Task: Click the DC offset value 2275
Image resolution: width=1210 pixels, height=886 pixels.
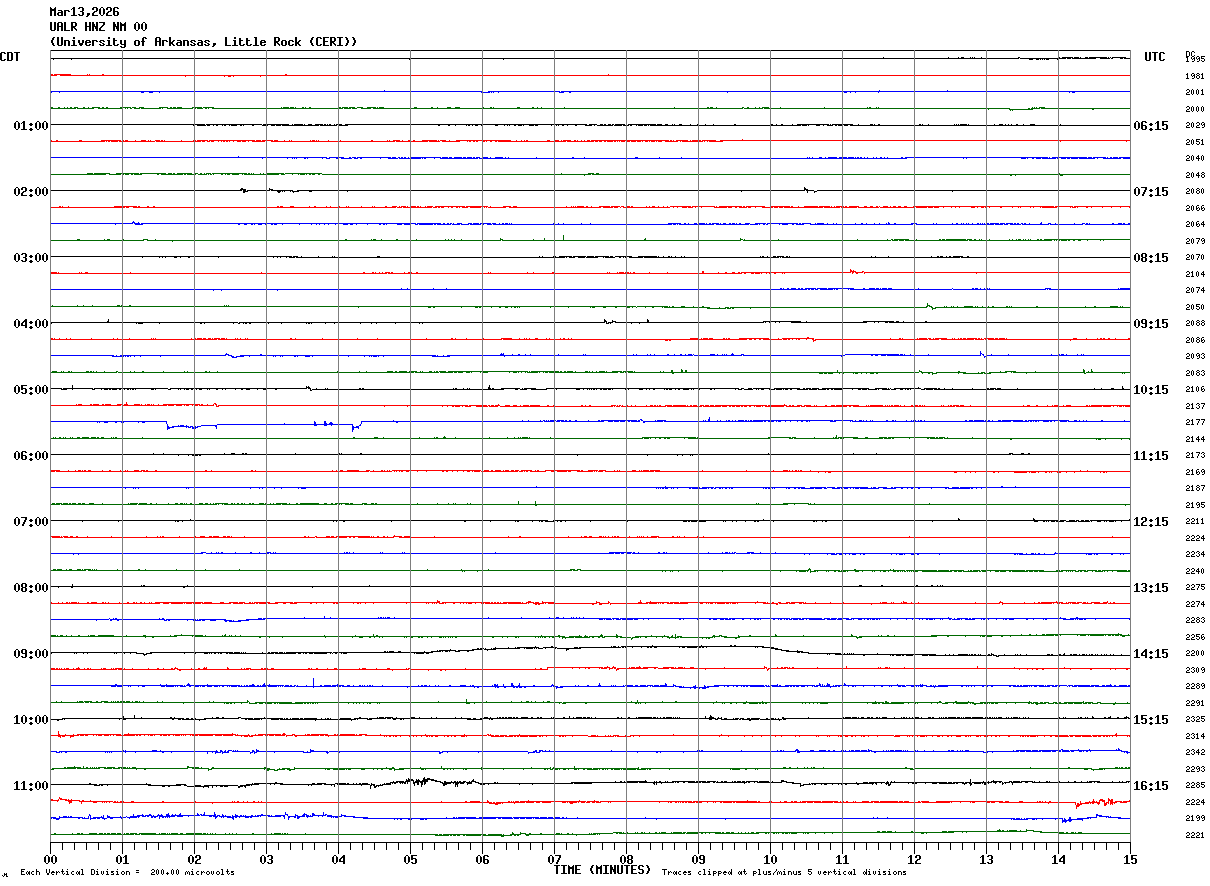Action: 1195,588
